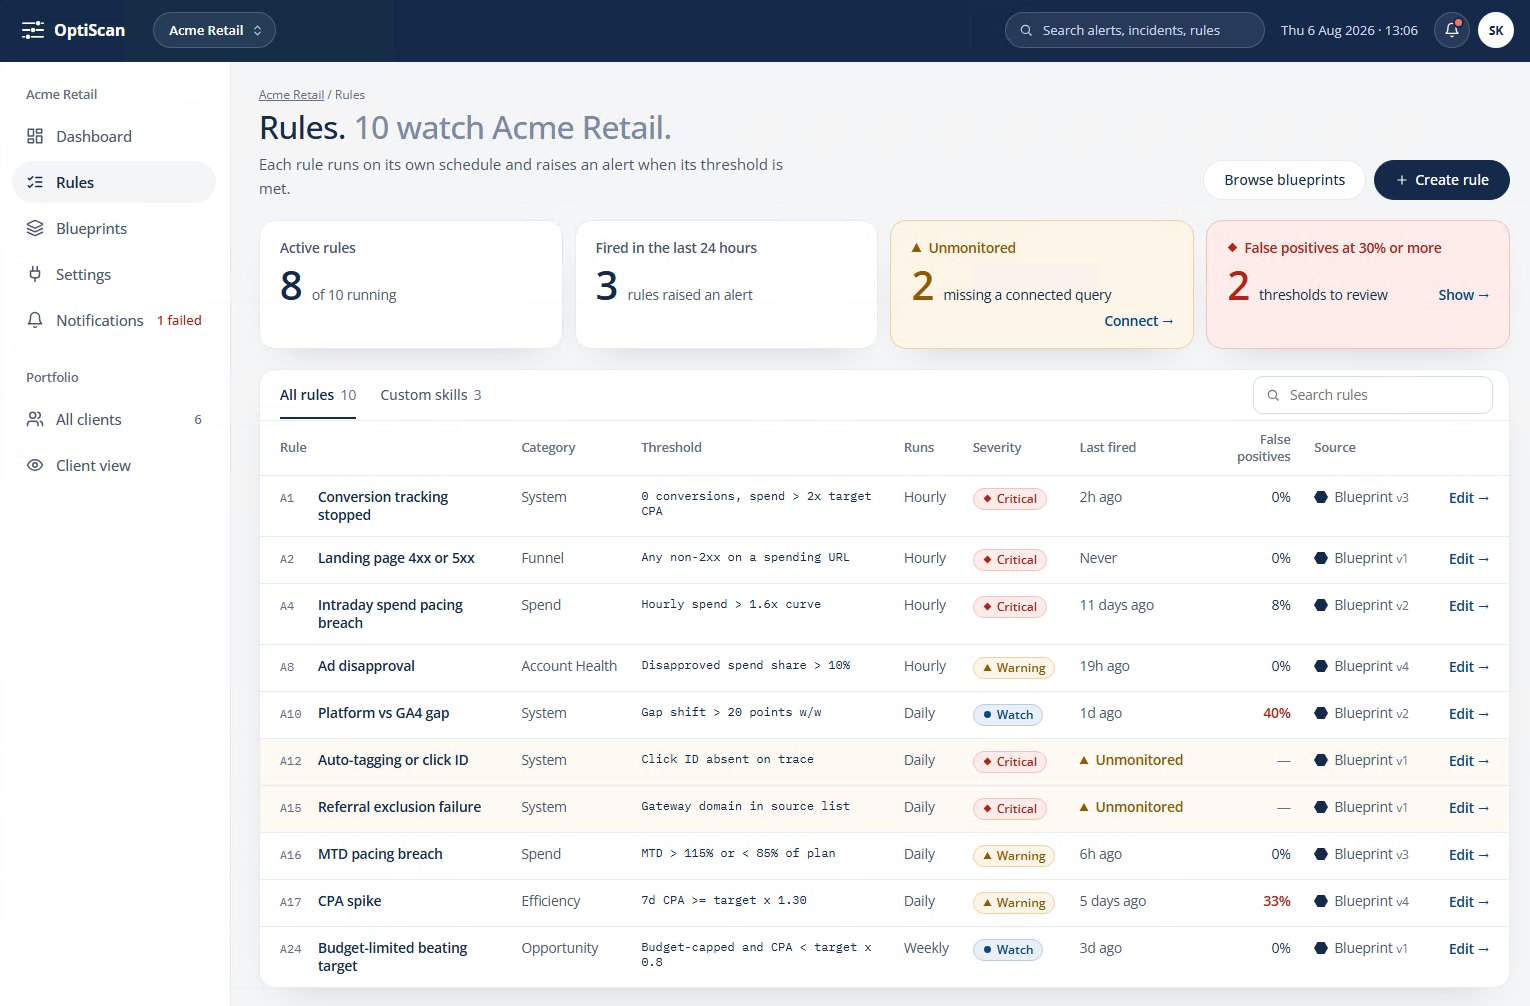This screenshot has width=1530, height=1006.
Task: Edit the CPA spike rule
Action: (1468, 902)
